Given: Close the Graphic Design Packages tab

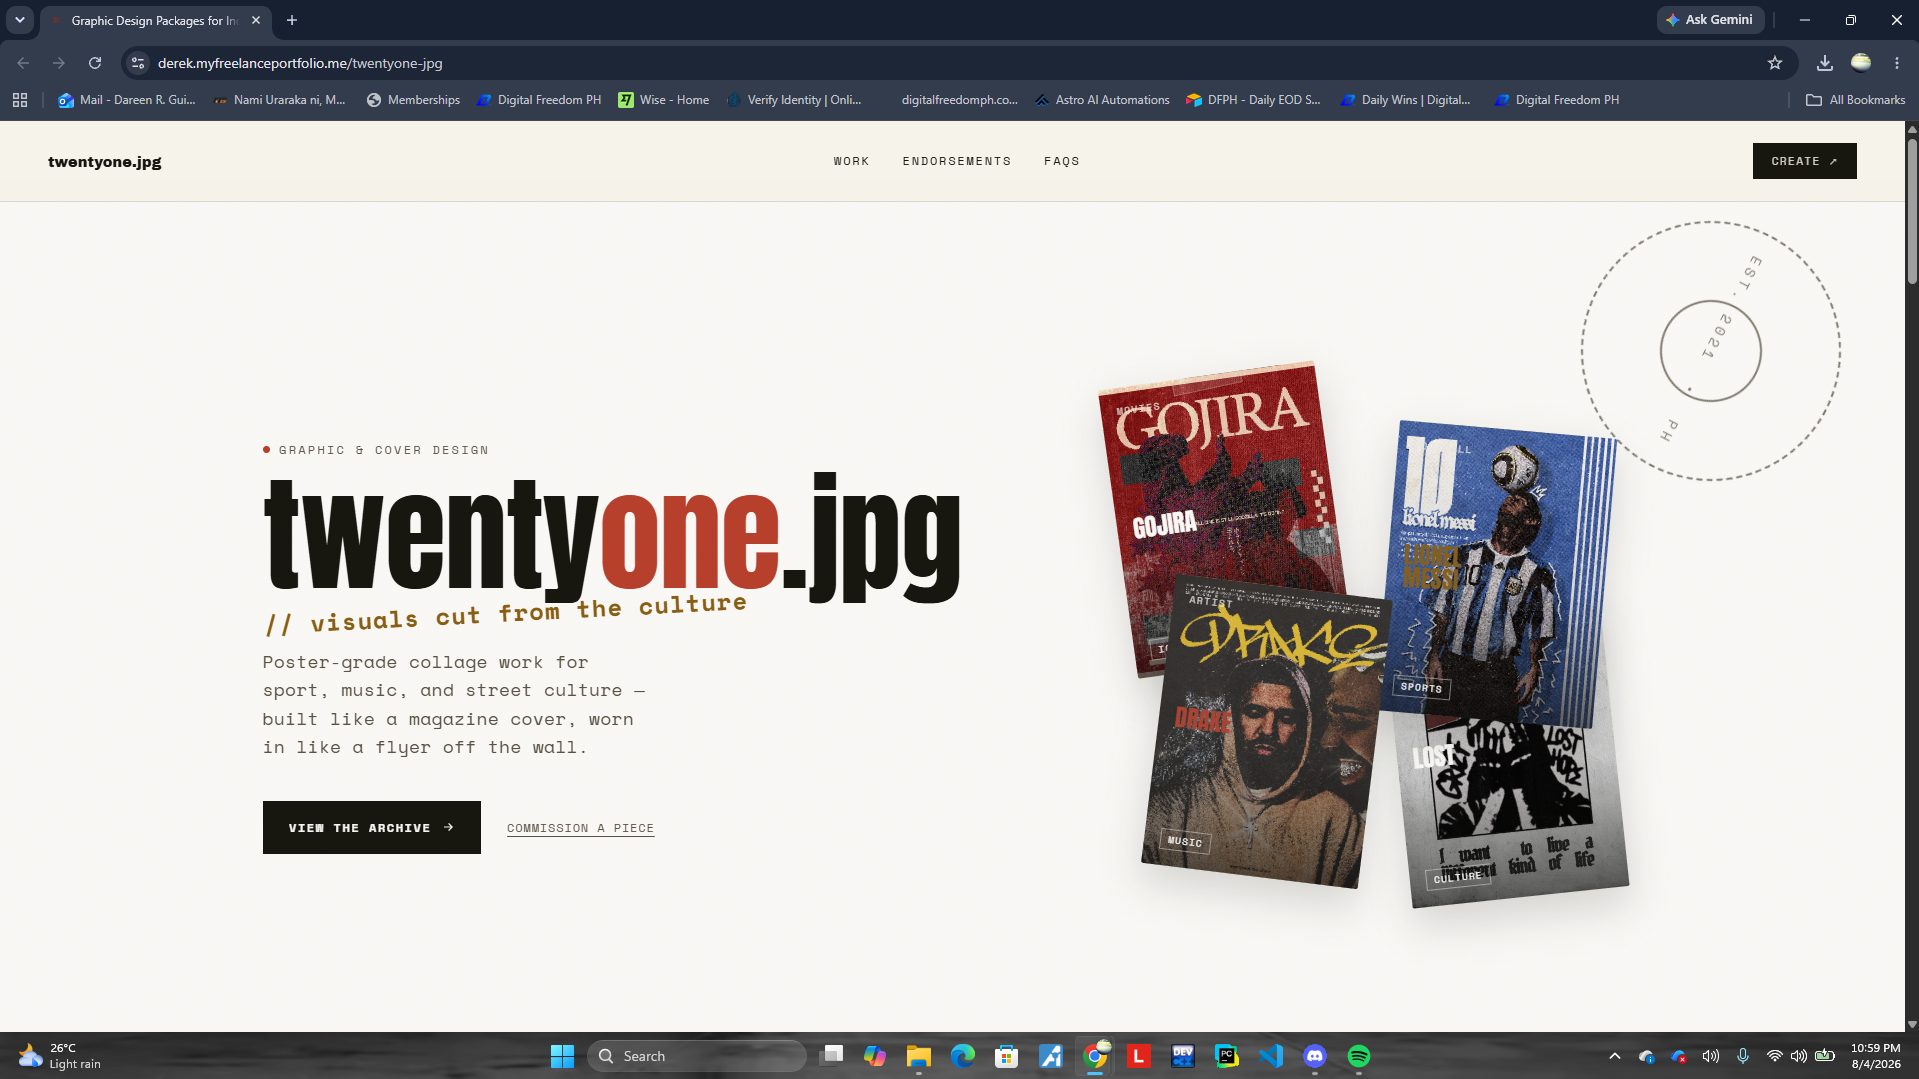Looking at the screenshot, I should point(256,20).
